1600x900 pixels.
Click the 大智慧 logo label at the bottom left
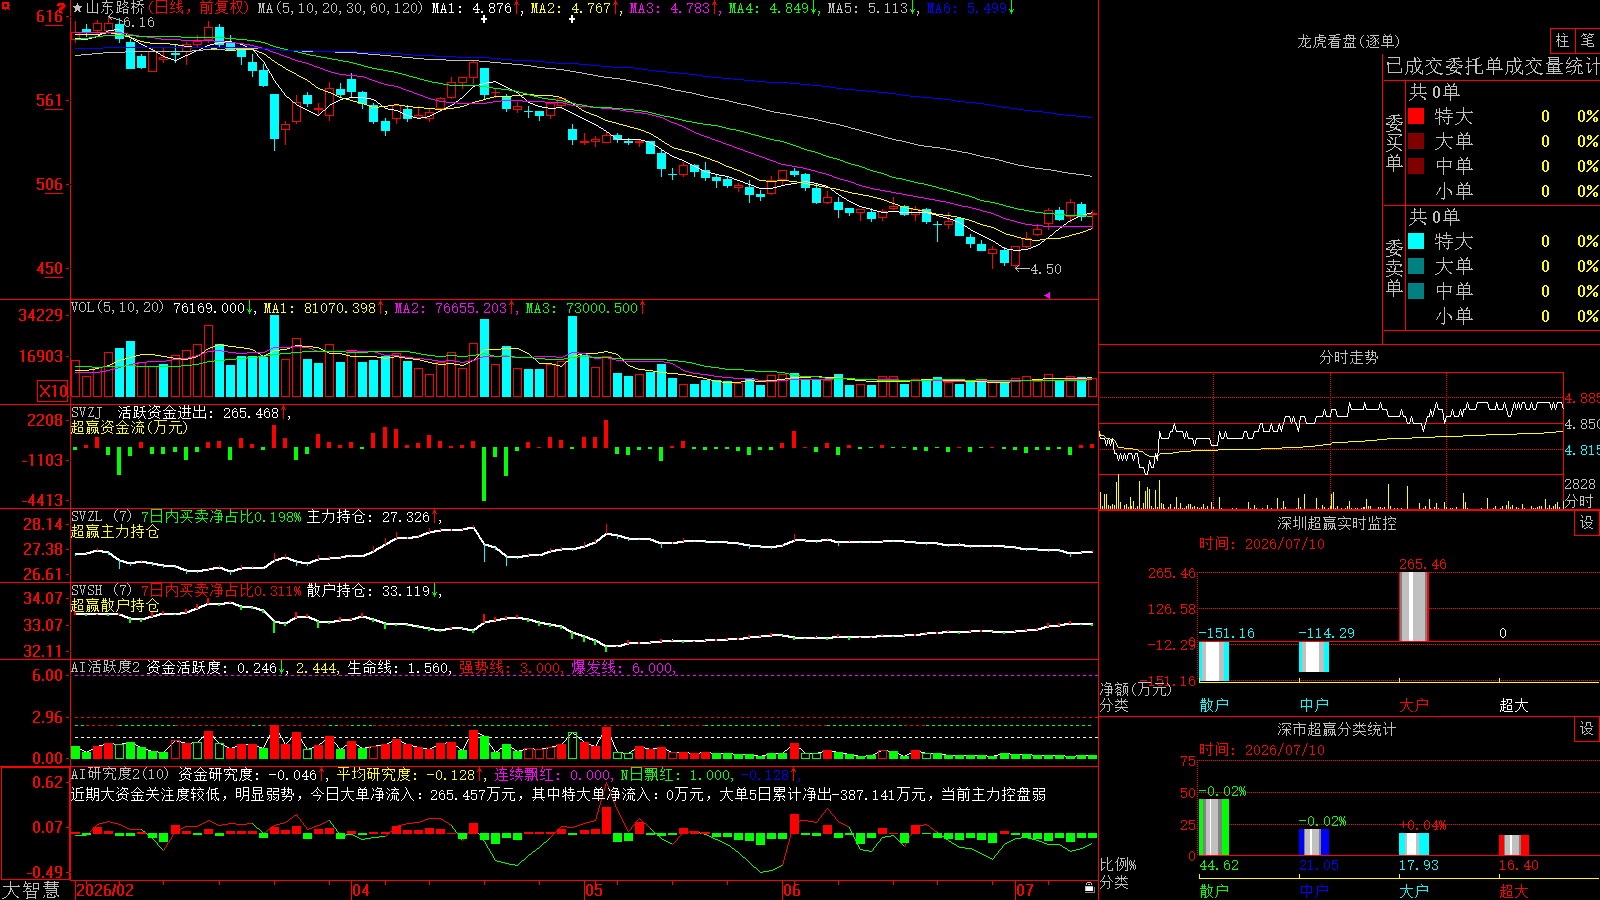(x=31, y=890)
